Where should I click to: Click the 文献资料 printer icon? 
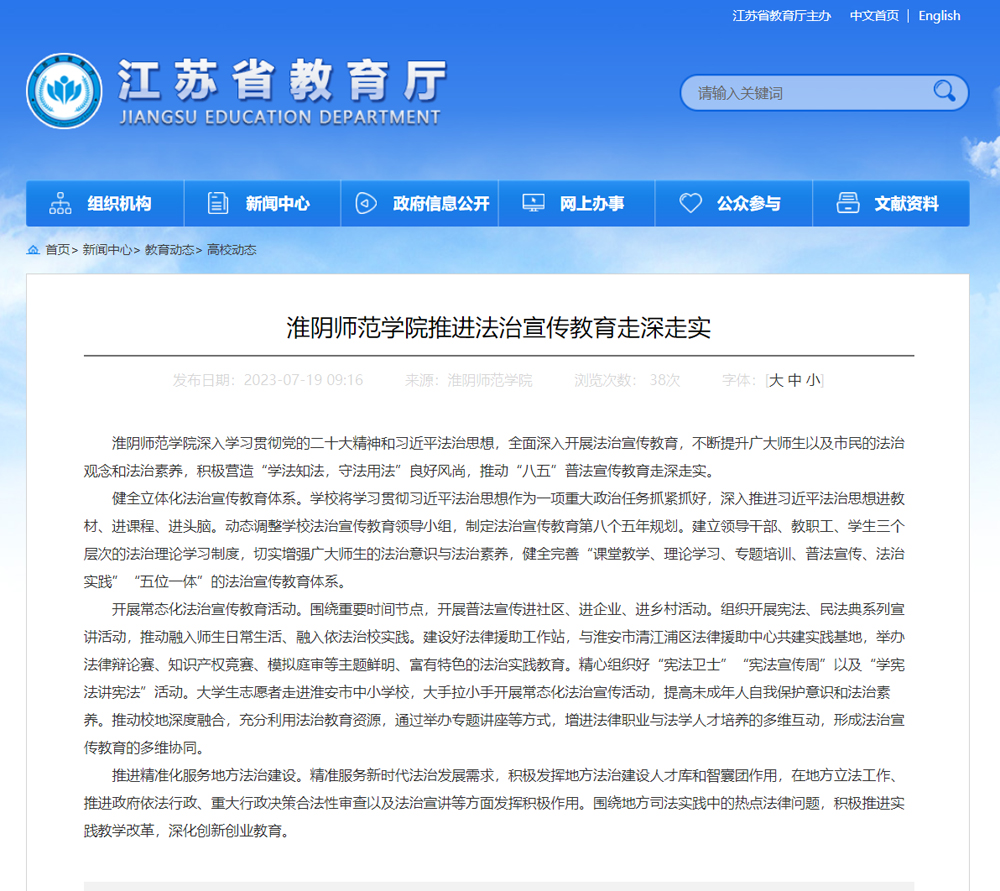click(848, 203)
